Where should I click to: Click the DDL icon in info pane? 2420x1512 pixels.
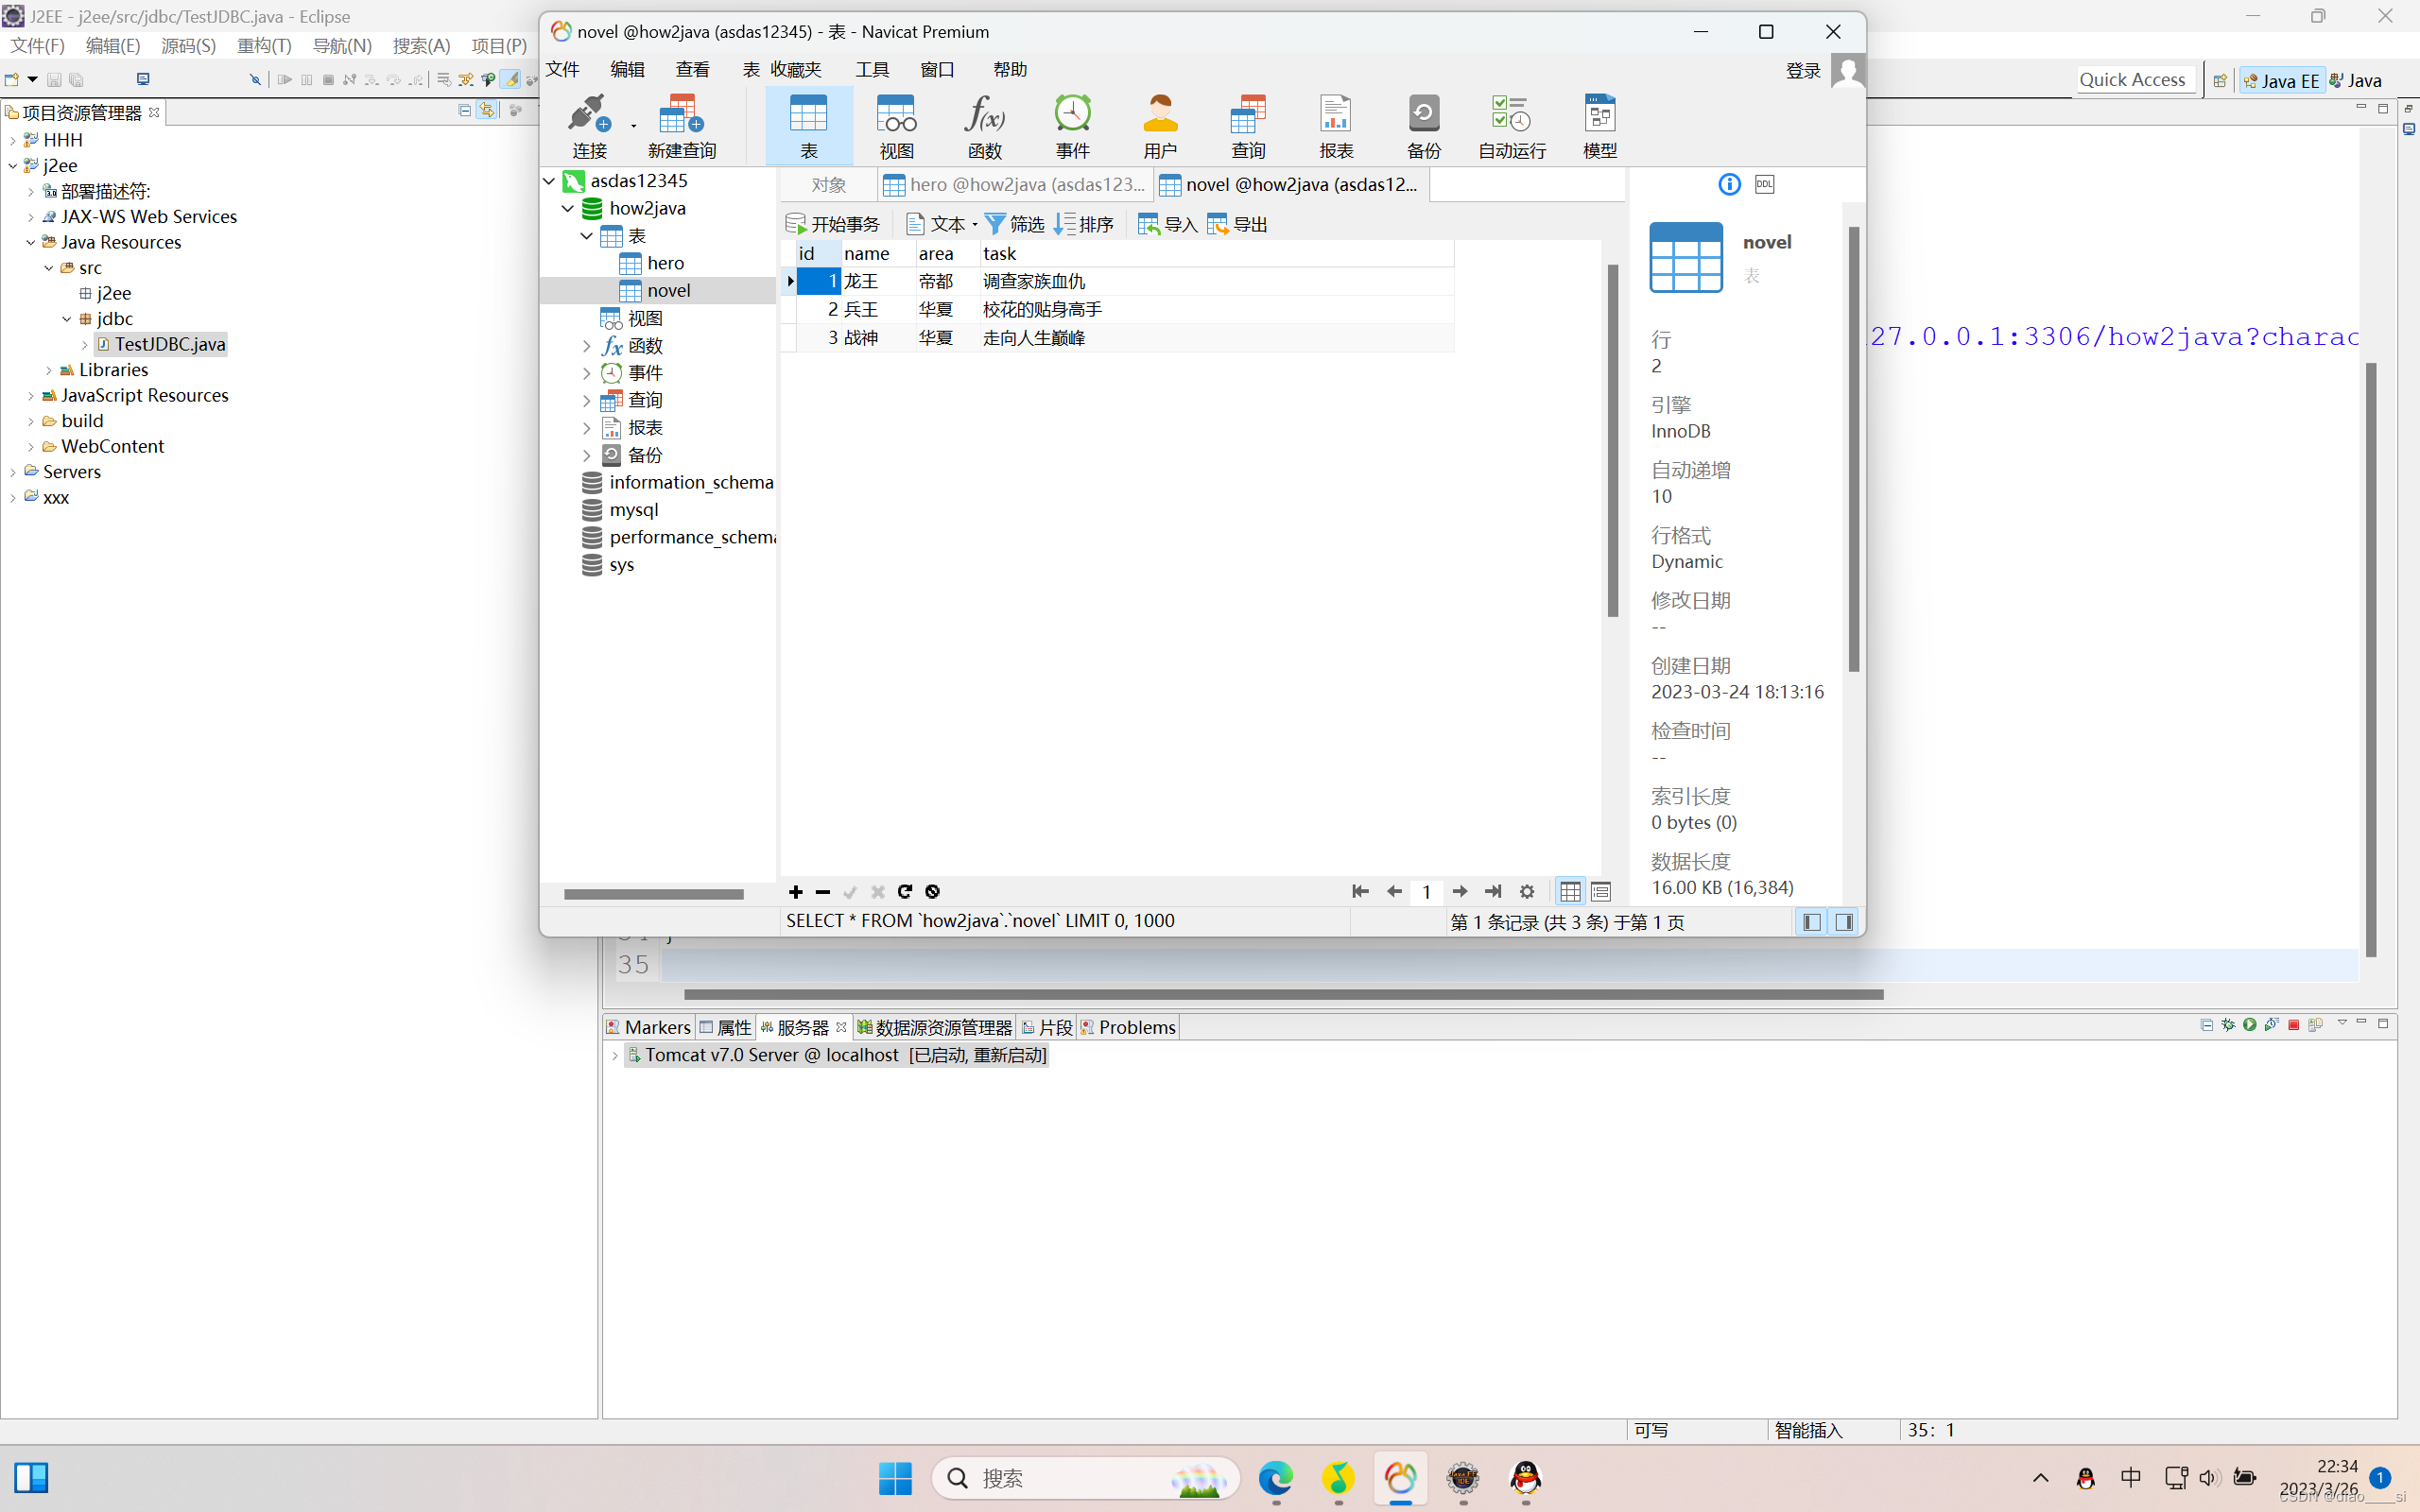1764,184
